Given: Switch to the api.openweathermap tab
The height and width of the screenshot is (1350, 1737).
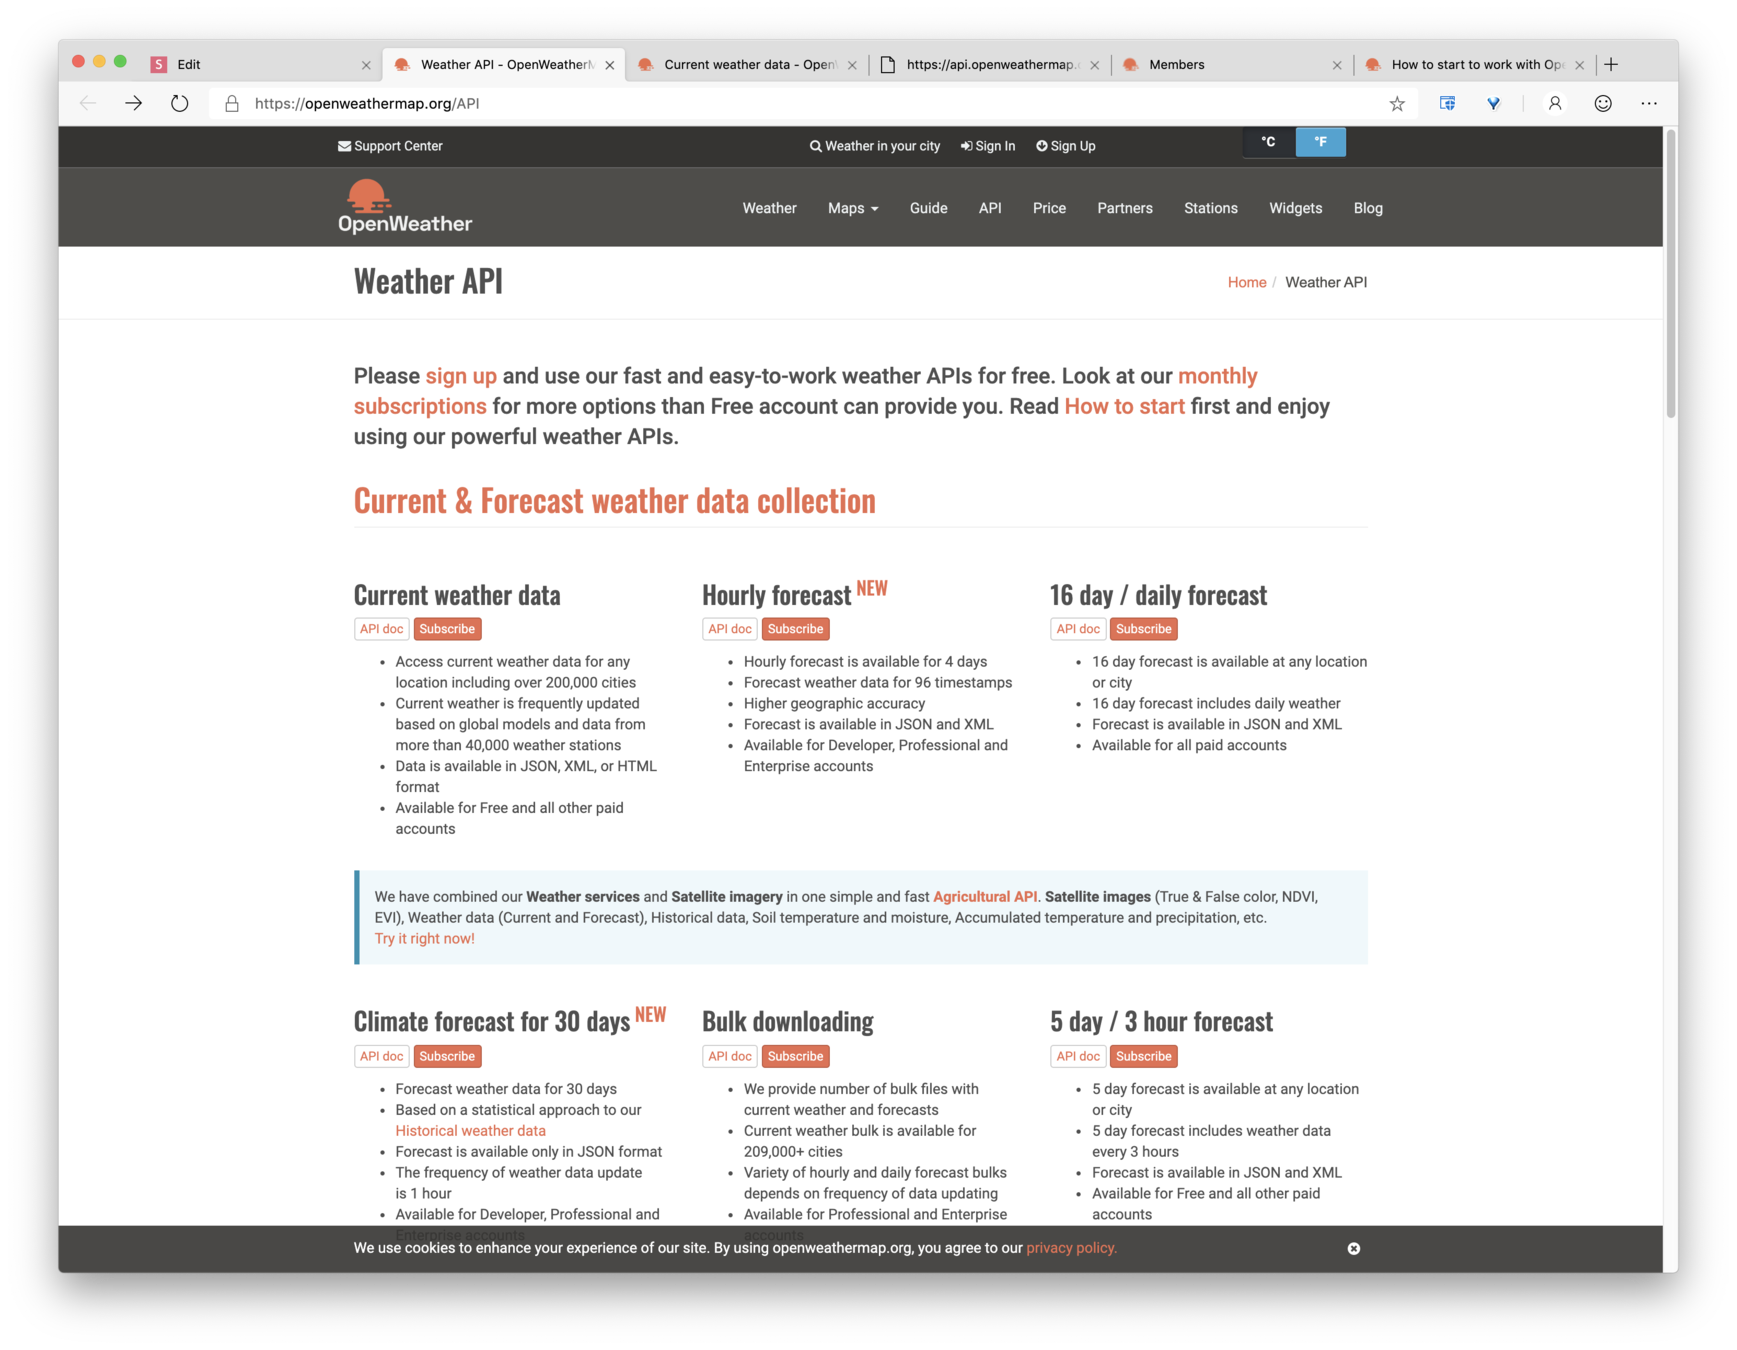Looking at the screenshot, I should tap(991, 64).
